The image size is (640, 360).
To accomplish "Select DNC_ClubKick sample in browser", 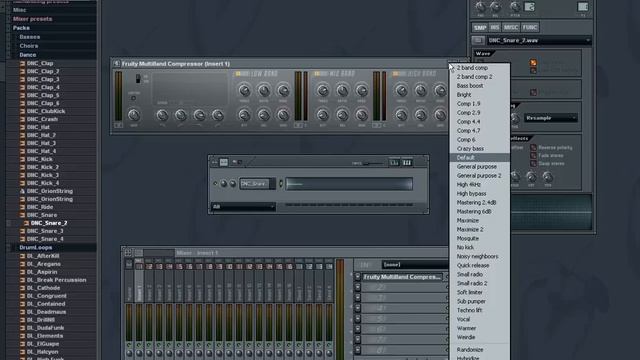I will (x=46, y=111).
